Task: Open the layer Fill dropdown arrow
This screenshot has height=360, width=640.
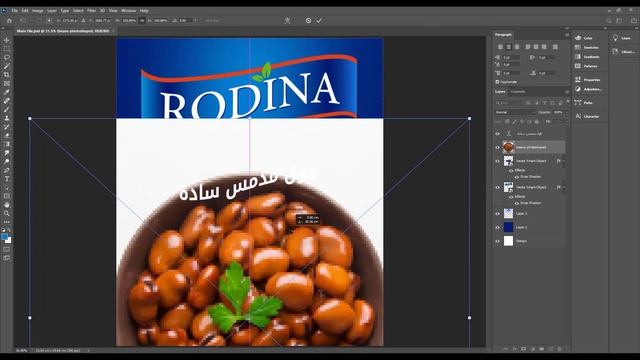Action: point(566,121)
